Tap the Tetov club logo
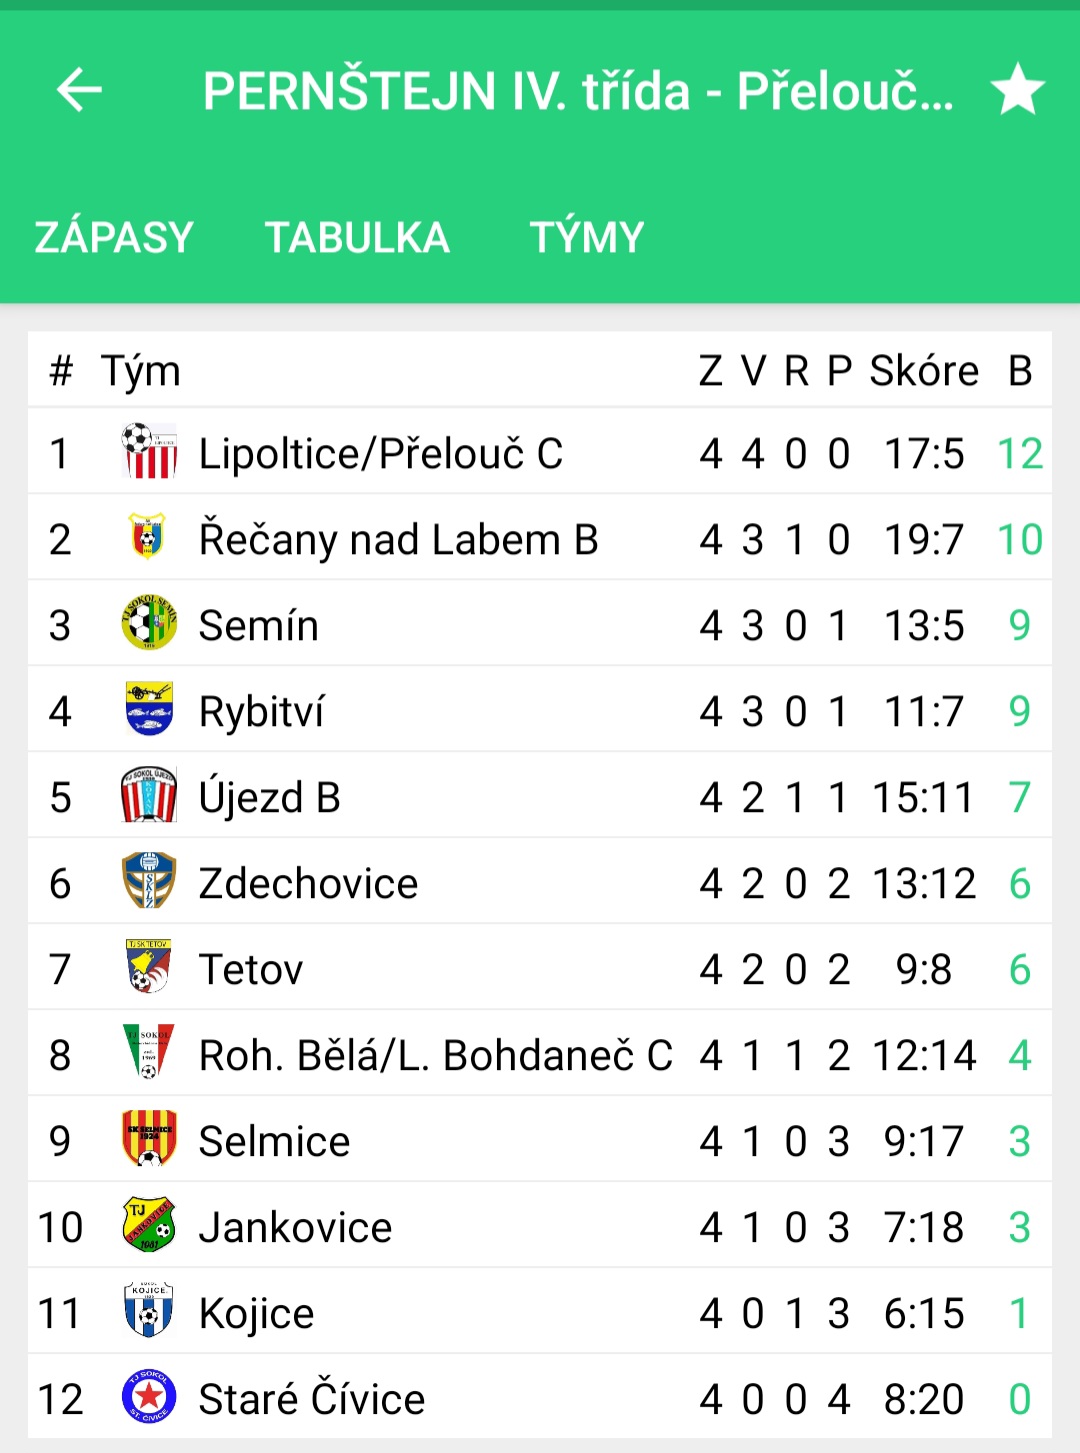The image size is (1080, 1453). coord(149,967)
